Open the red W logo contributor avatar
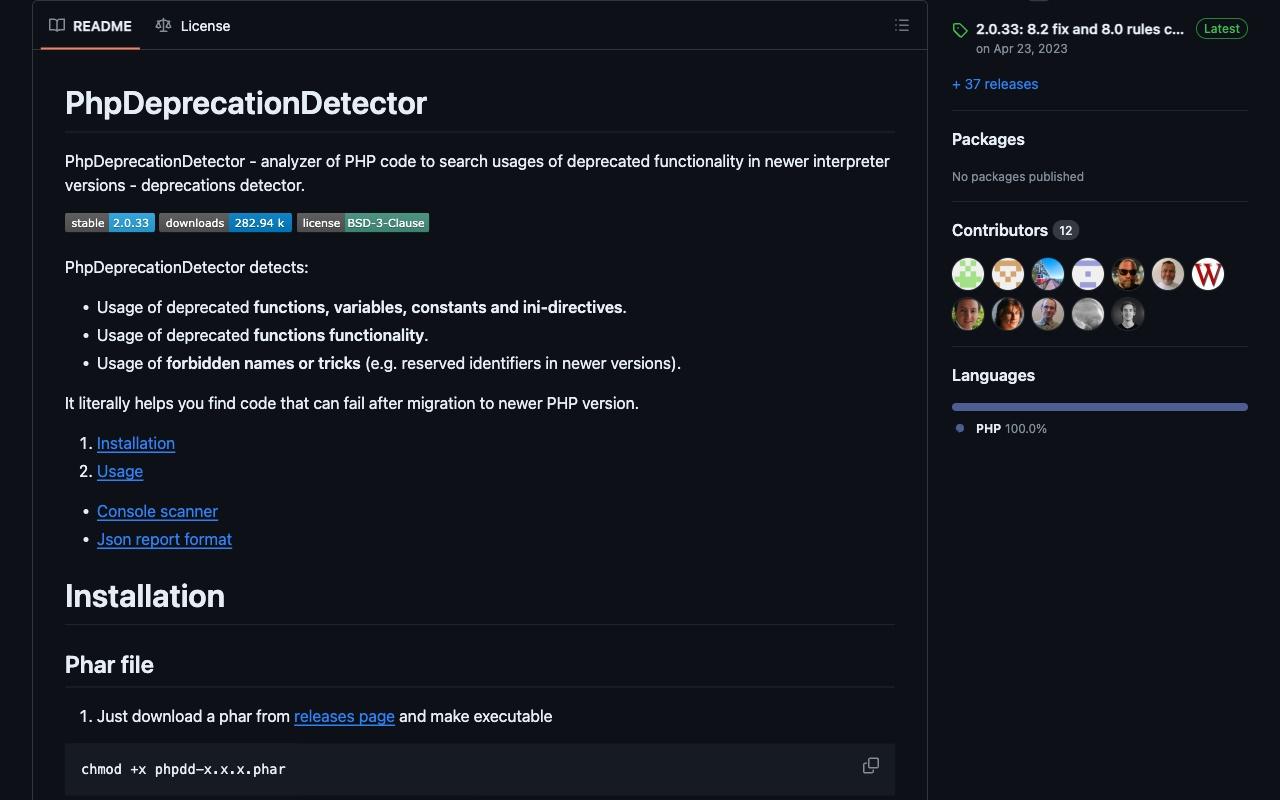 pos(1208,274)
